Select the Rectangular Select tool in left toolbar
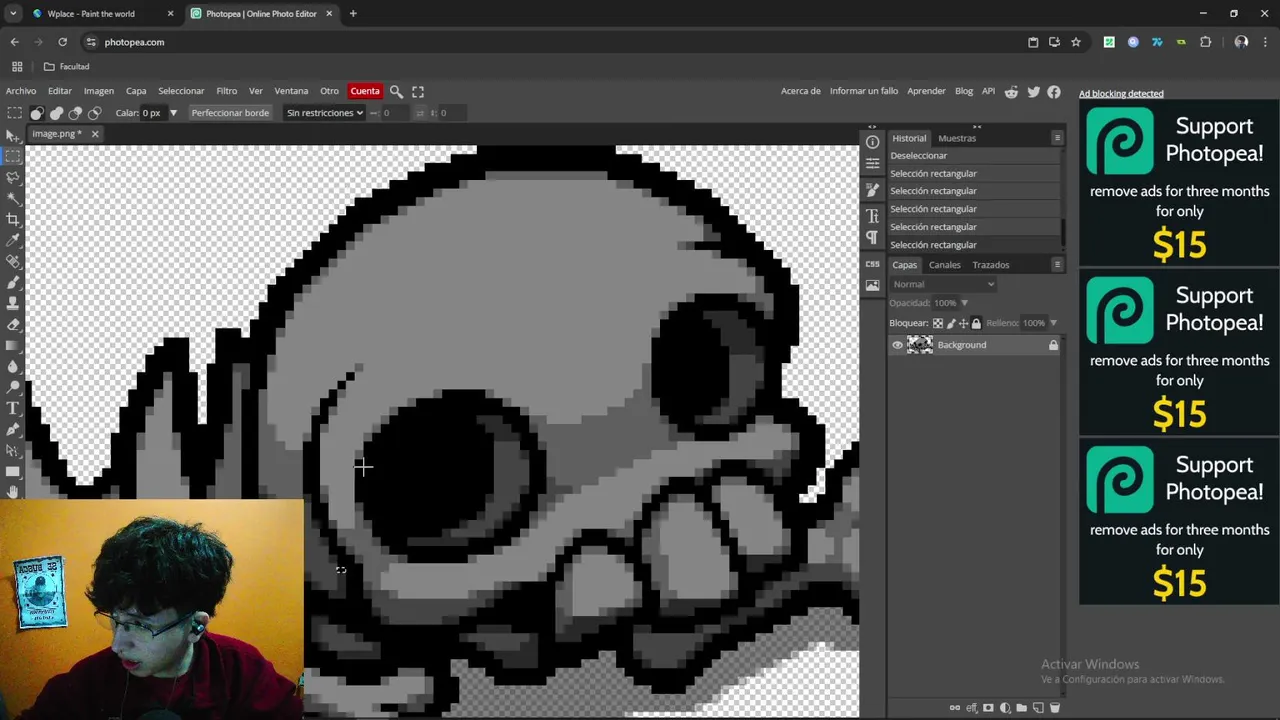Image resolution: width=1280 pixels, height=720 pixels. (13, 156)
